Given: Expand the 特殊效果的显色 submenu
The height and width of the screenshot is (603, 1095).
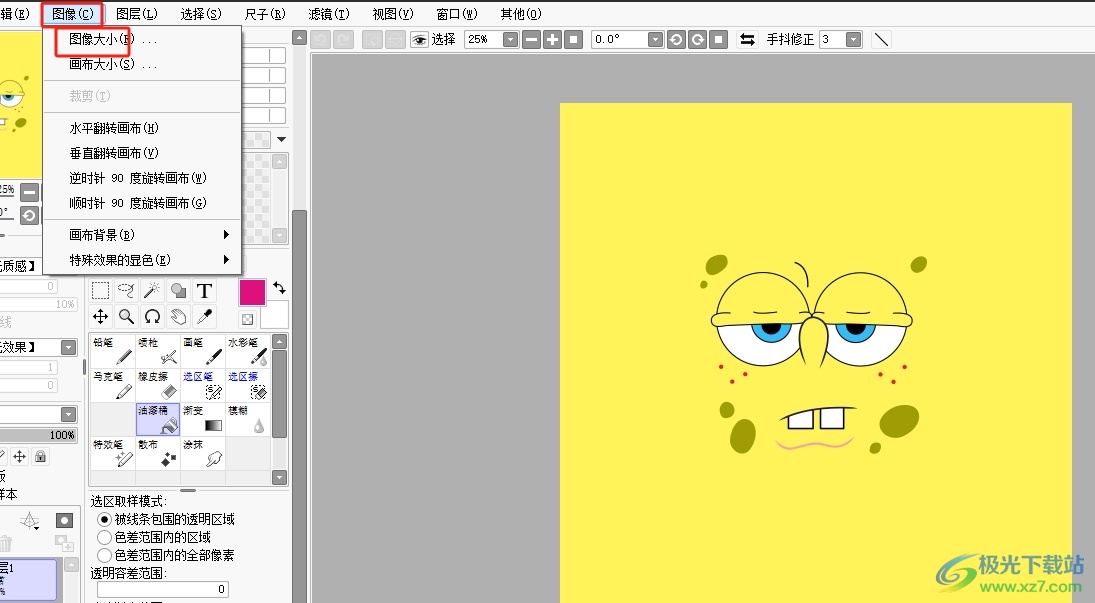Looking at the screenshot, I should [142, 260].
